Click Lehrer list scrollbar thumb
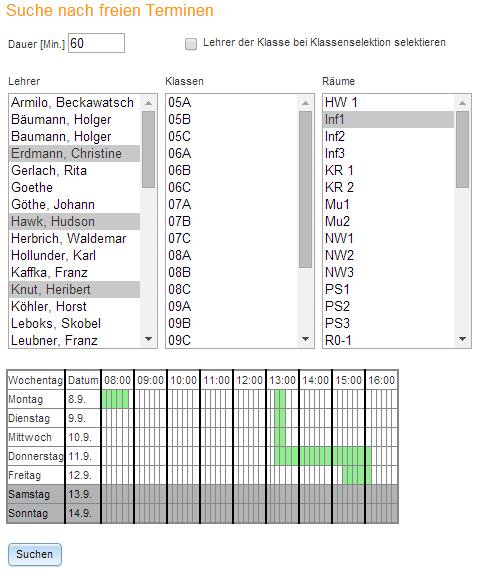 148,150
